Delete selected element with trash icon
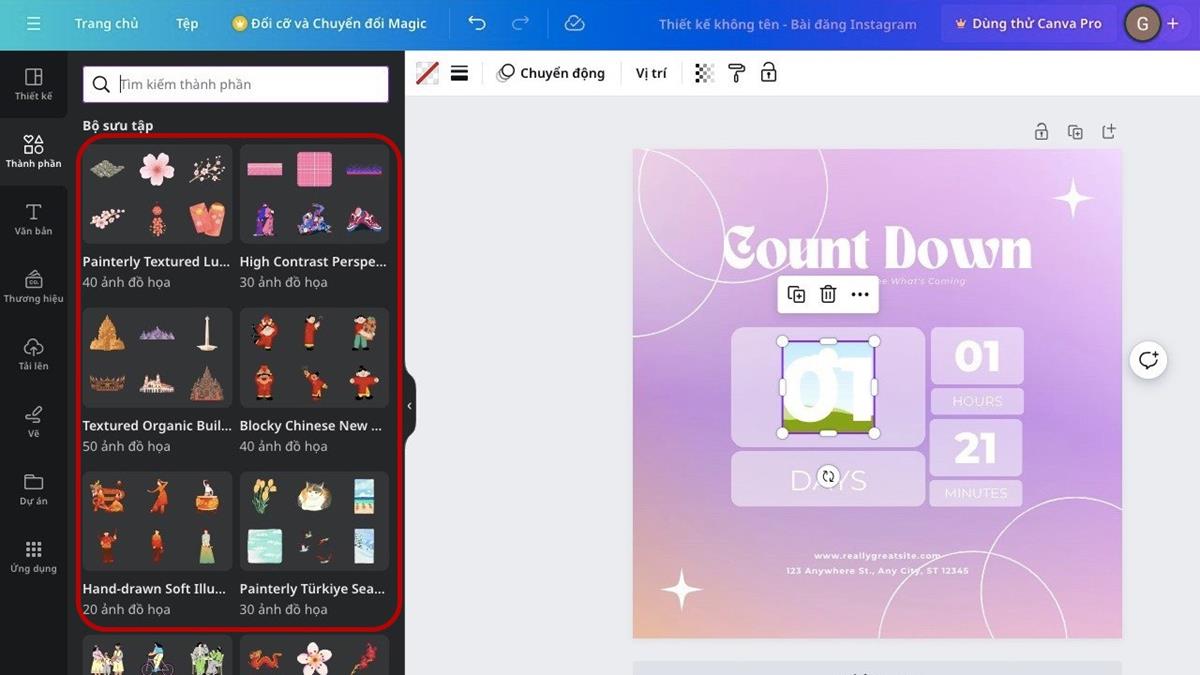1200x675 pixels. pos(828,294)
